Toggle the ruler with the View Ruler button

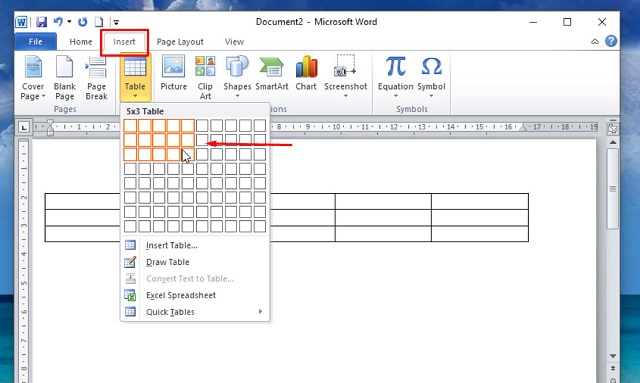(613, 128)
